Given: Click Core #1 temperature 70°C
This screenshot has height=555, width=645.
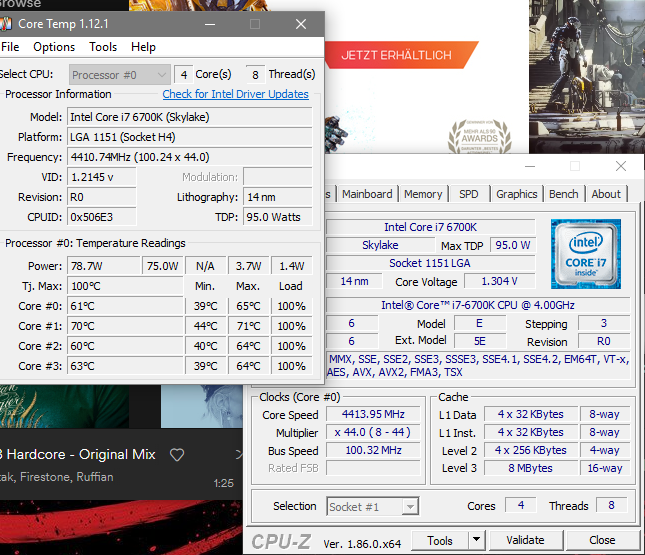Looking at the screenshot, I should (x=125, y=326).
